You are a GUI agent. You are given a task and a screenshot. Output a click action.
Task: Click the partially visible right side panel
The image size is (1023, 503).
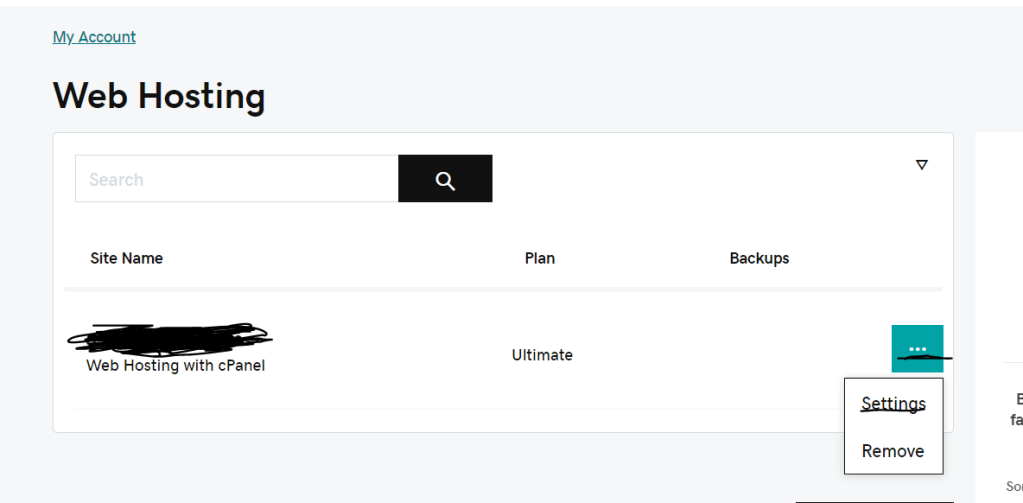[1000, 250]
